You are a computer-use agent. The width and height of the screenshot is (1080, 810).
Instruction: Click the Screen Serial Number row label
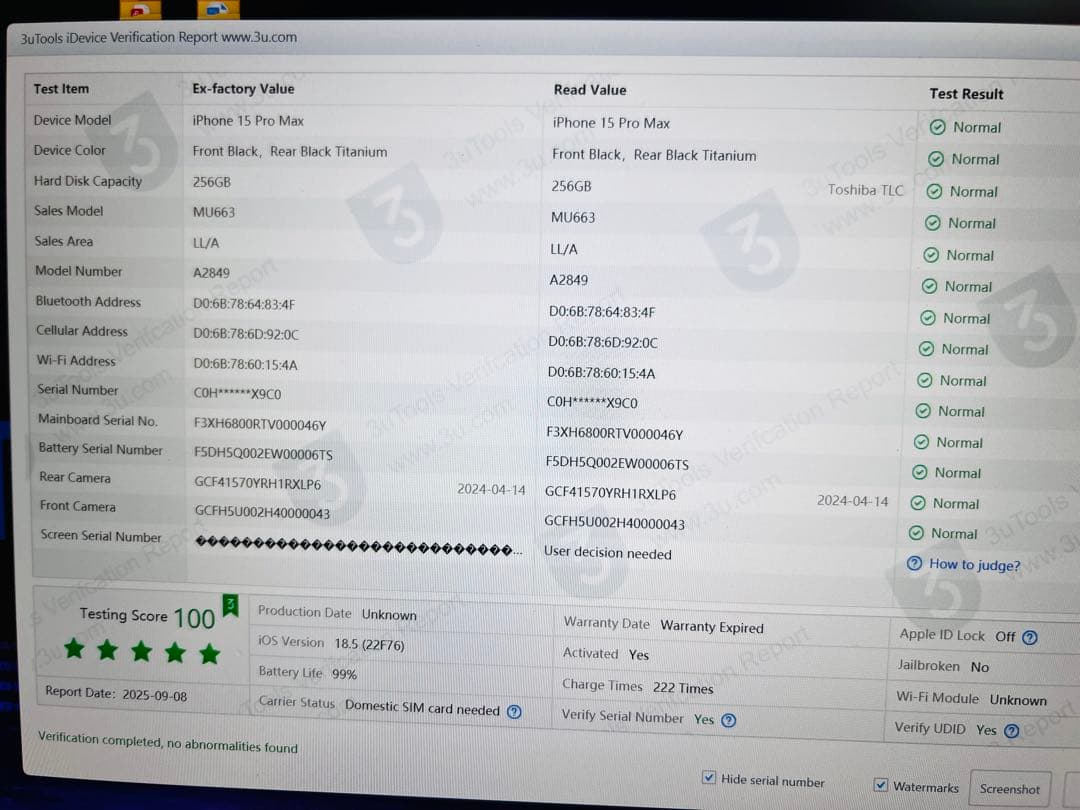[x=101, y=536]
